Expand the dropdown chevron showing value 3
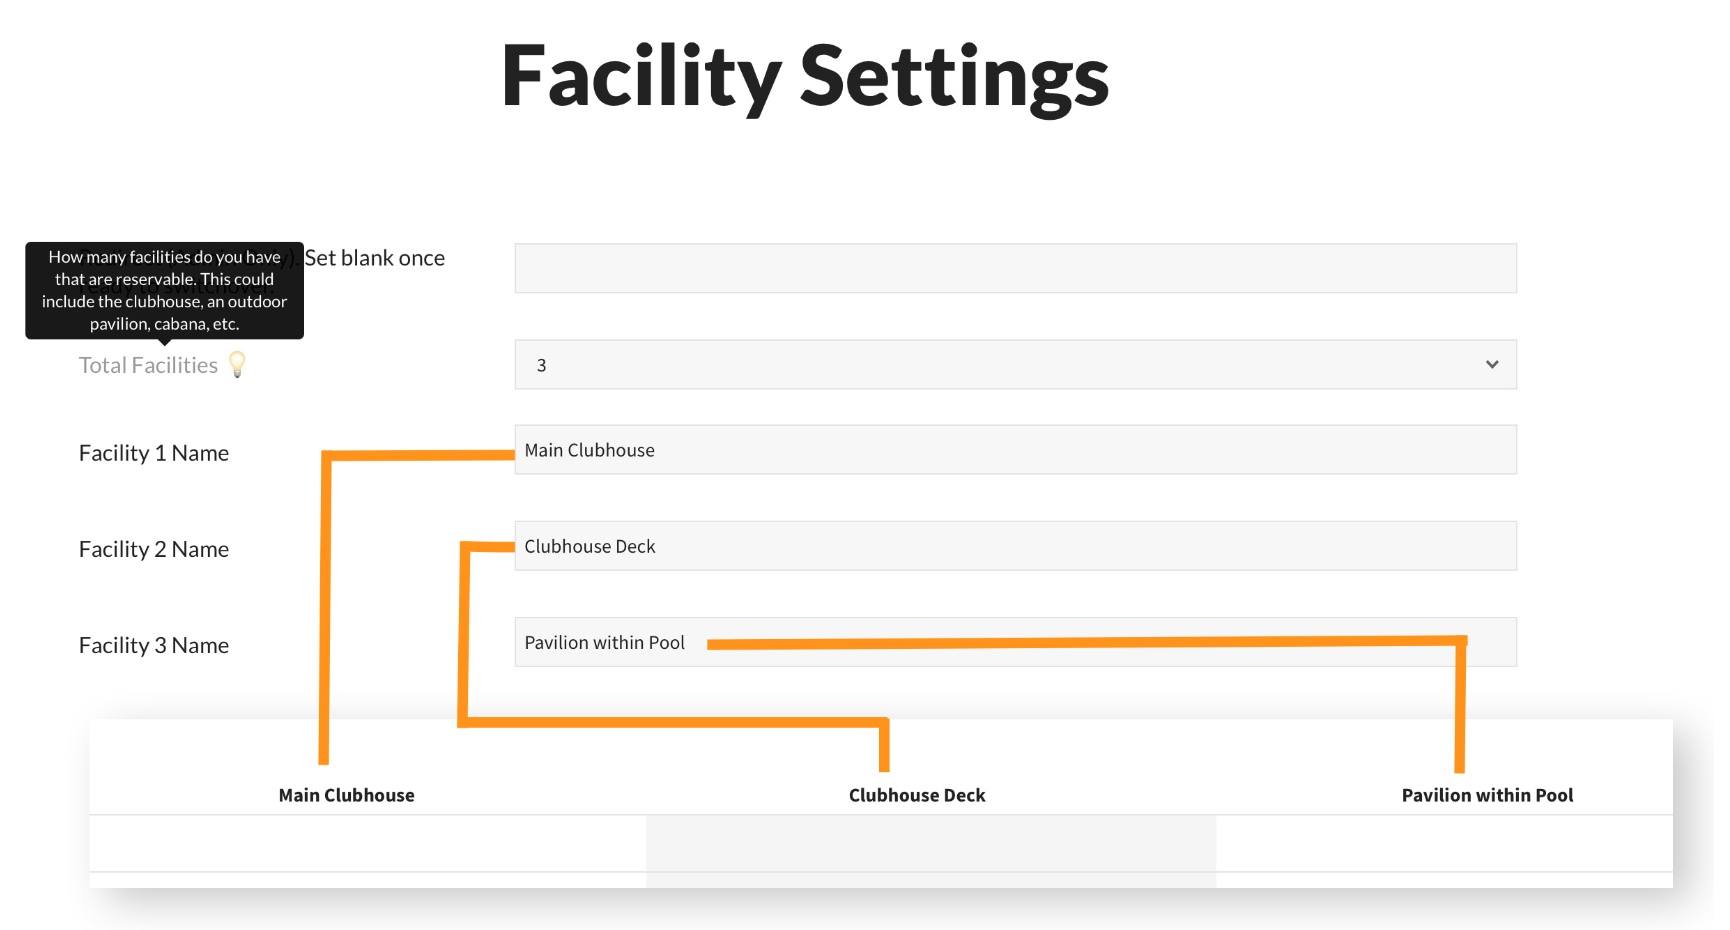1730x930 pixels. [1491, 364]
